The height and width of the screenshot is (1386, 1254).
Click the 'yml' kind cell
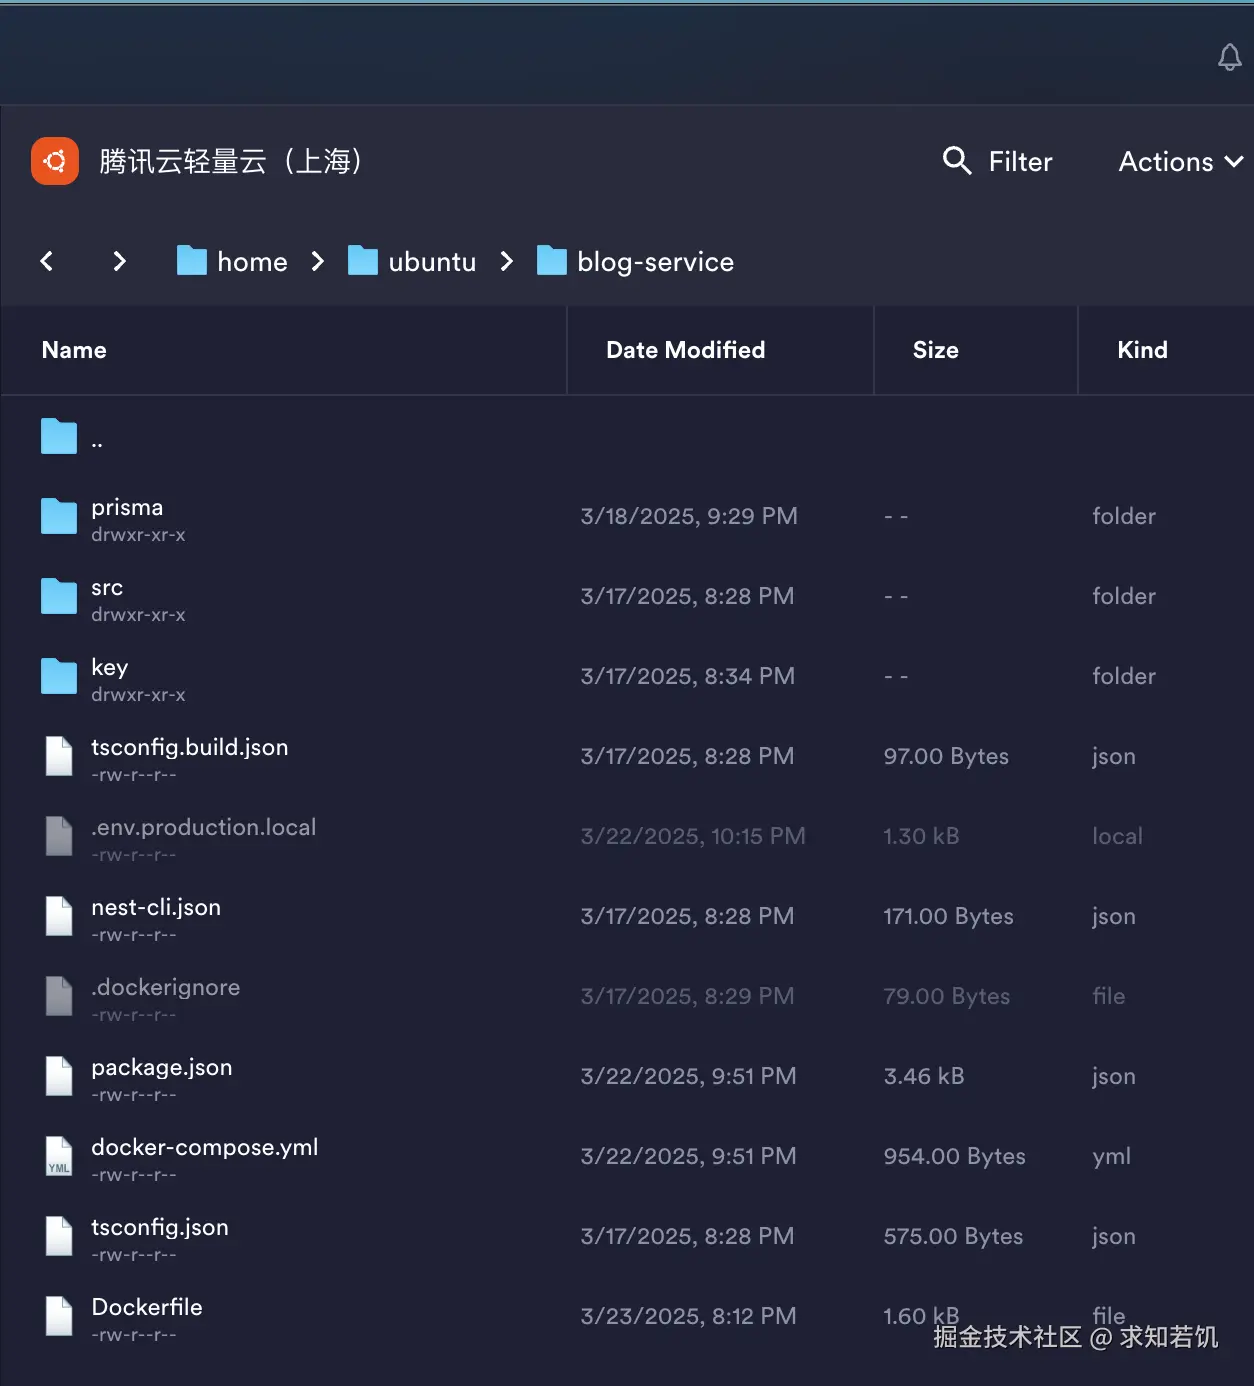(x=1111, y=1156)
